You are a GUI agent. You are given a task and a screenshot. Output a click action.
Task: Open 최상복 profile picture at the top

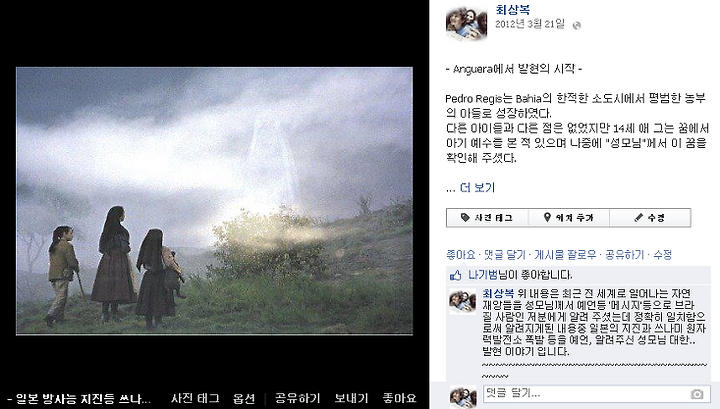(467, 23)
